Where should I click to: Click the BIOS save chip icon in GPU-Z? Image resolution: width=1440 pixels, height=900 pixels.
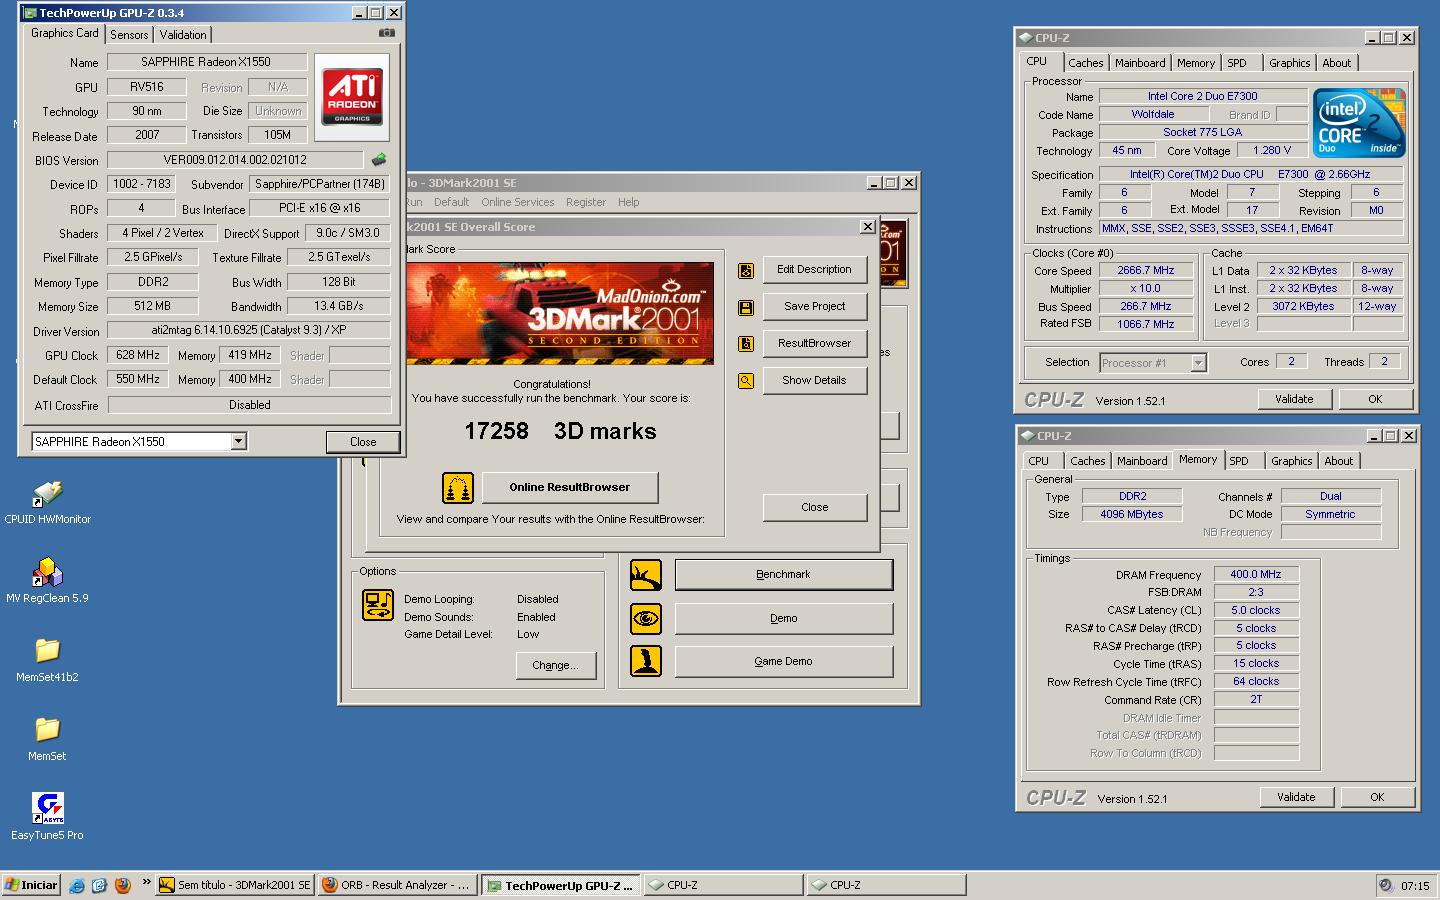379,159
